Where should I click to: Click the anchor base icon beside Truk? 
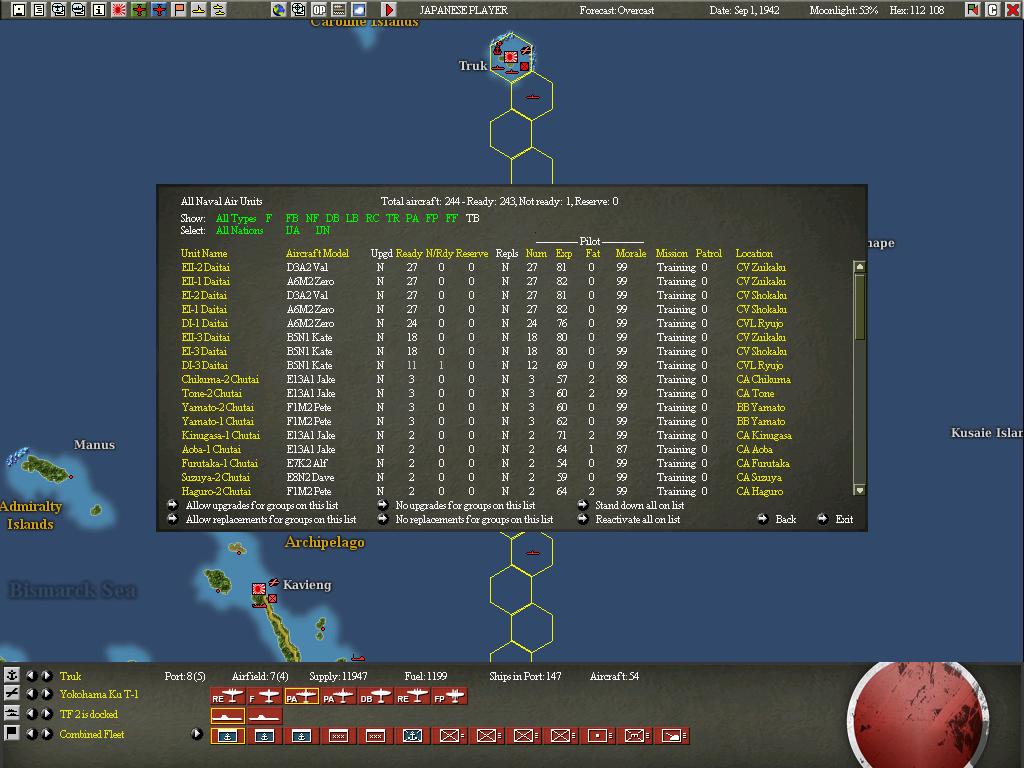(x=11, y=675)
